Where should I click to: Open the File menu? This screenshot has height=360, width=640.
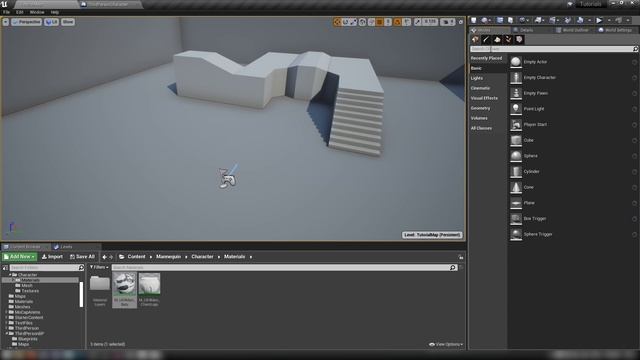pyautogui.click(x=7, y=12)
